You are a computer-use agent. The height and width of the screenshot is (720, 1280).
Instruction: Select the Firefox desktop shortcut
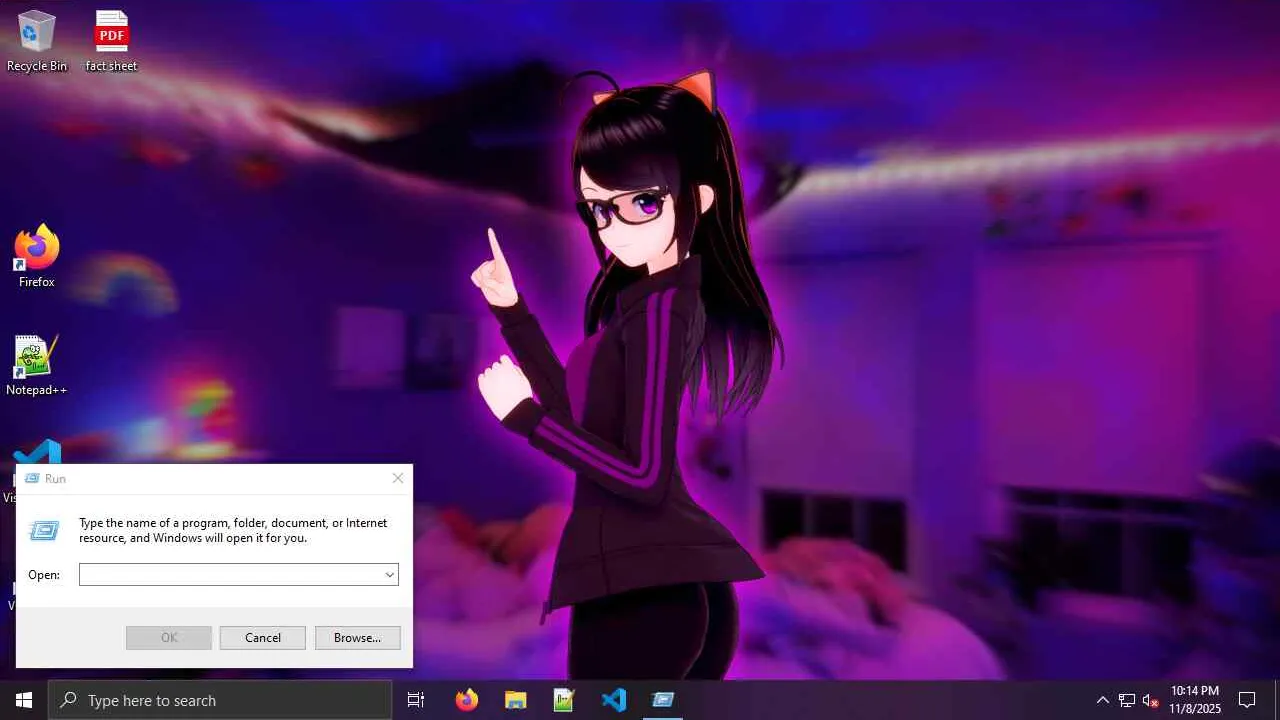click(37, 256)
